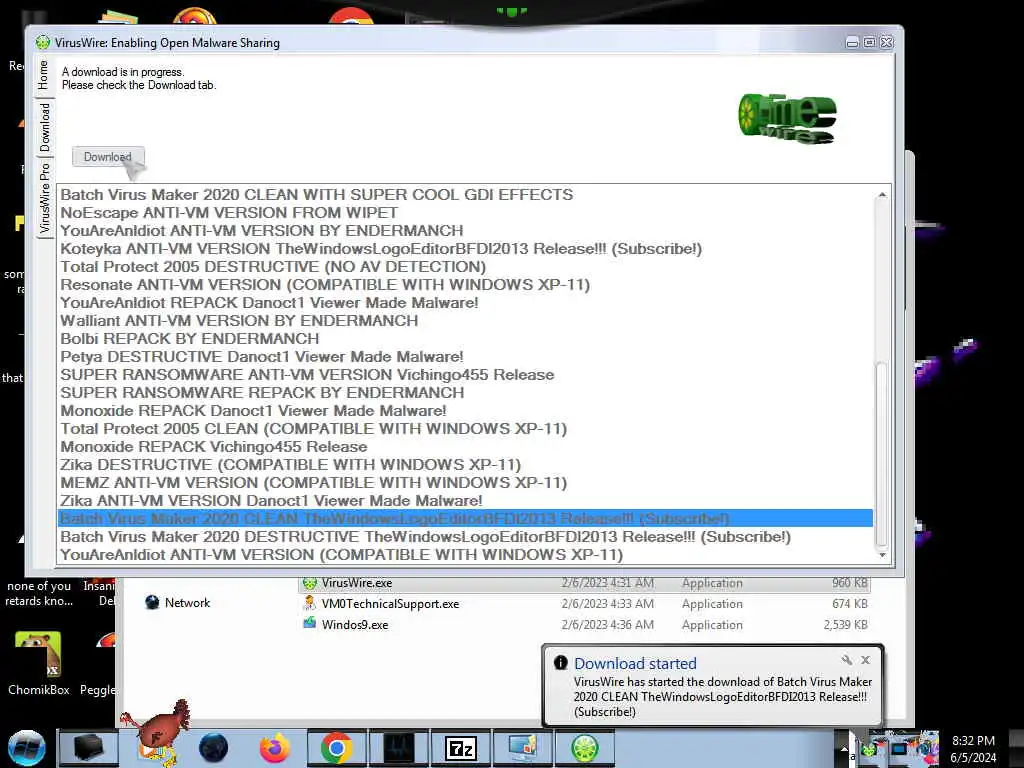Select Windos9.exe in the Explorer window

[x=584, y=624]
